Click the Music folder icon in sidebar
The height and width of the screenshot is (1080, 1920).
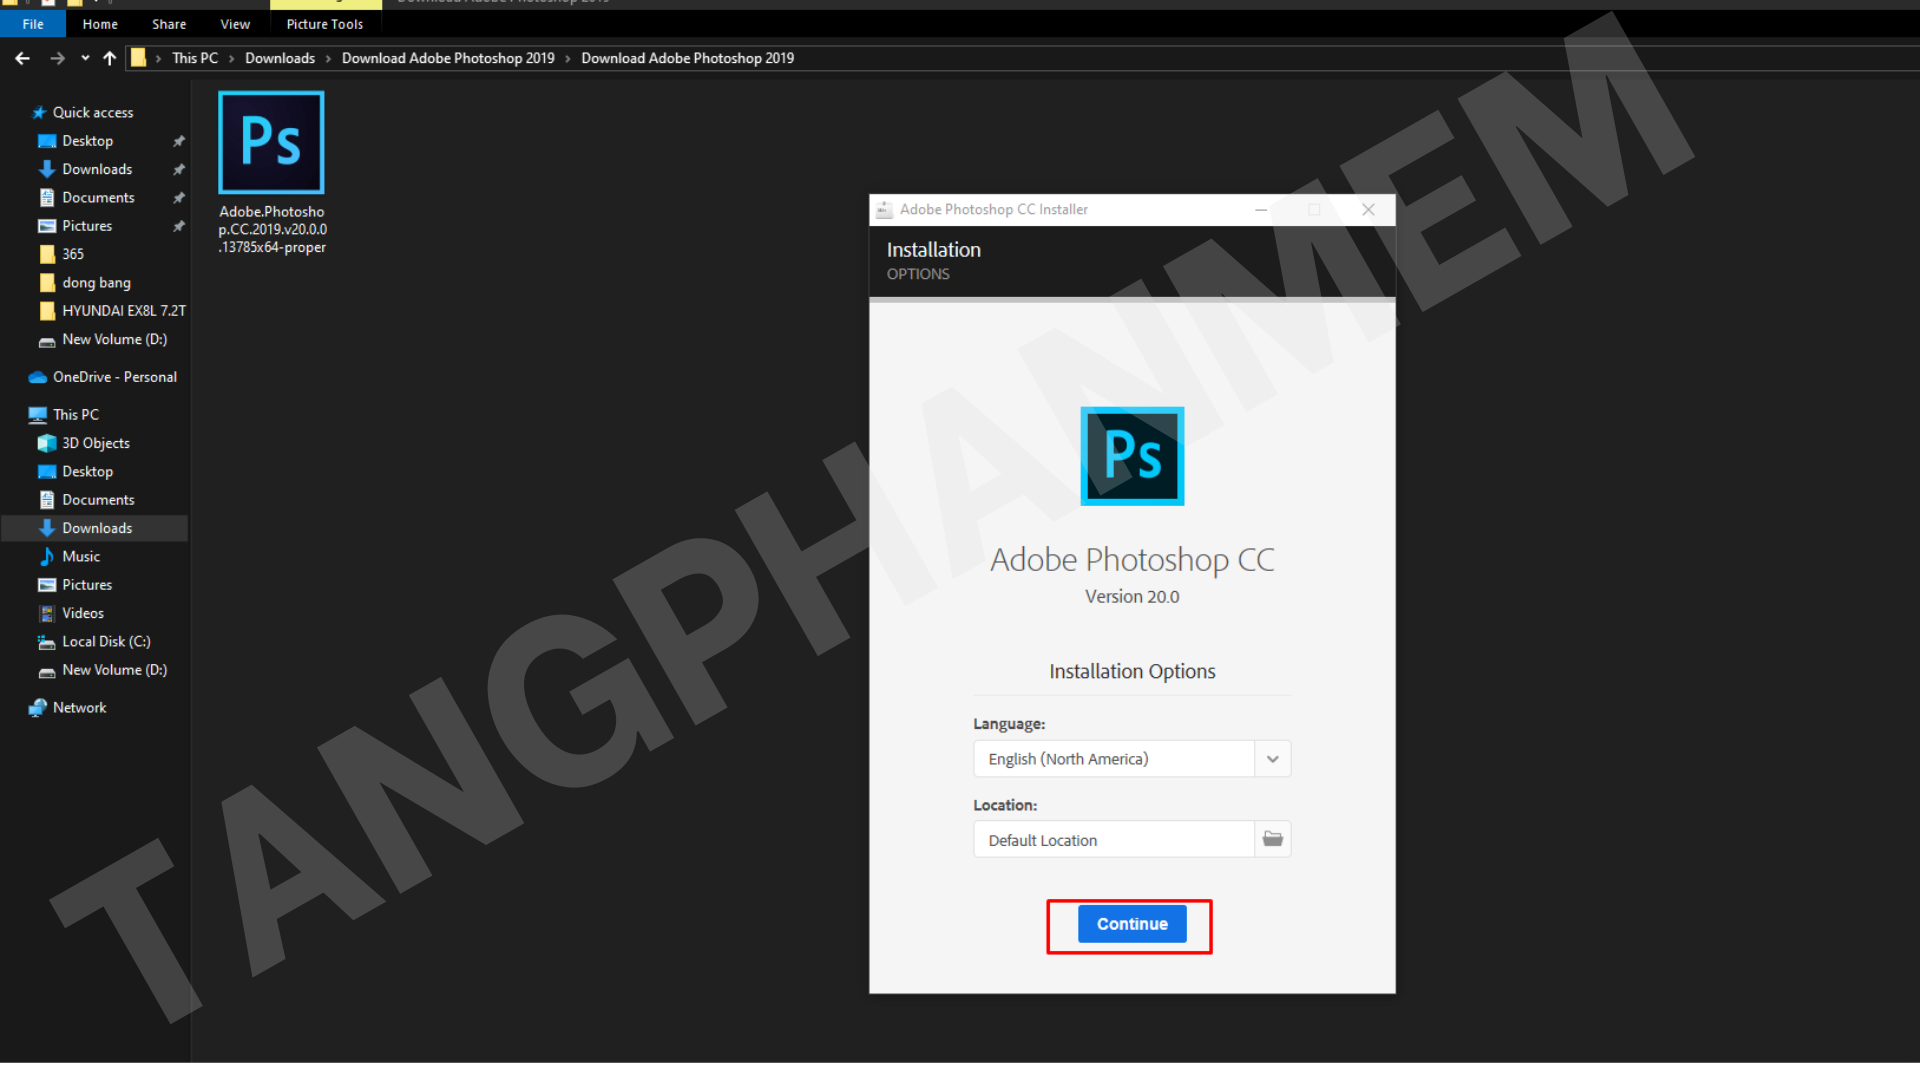click(47, 556)
